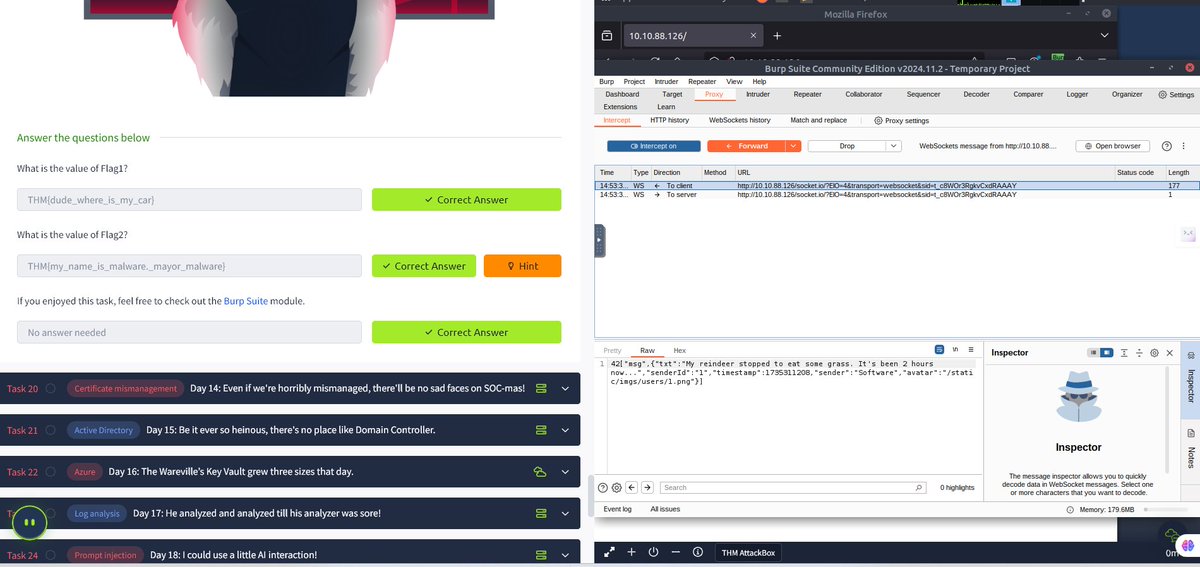1200x567 pixels.
Task: Expand Task 22 Azure chevron
Action: click(565, 471)
